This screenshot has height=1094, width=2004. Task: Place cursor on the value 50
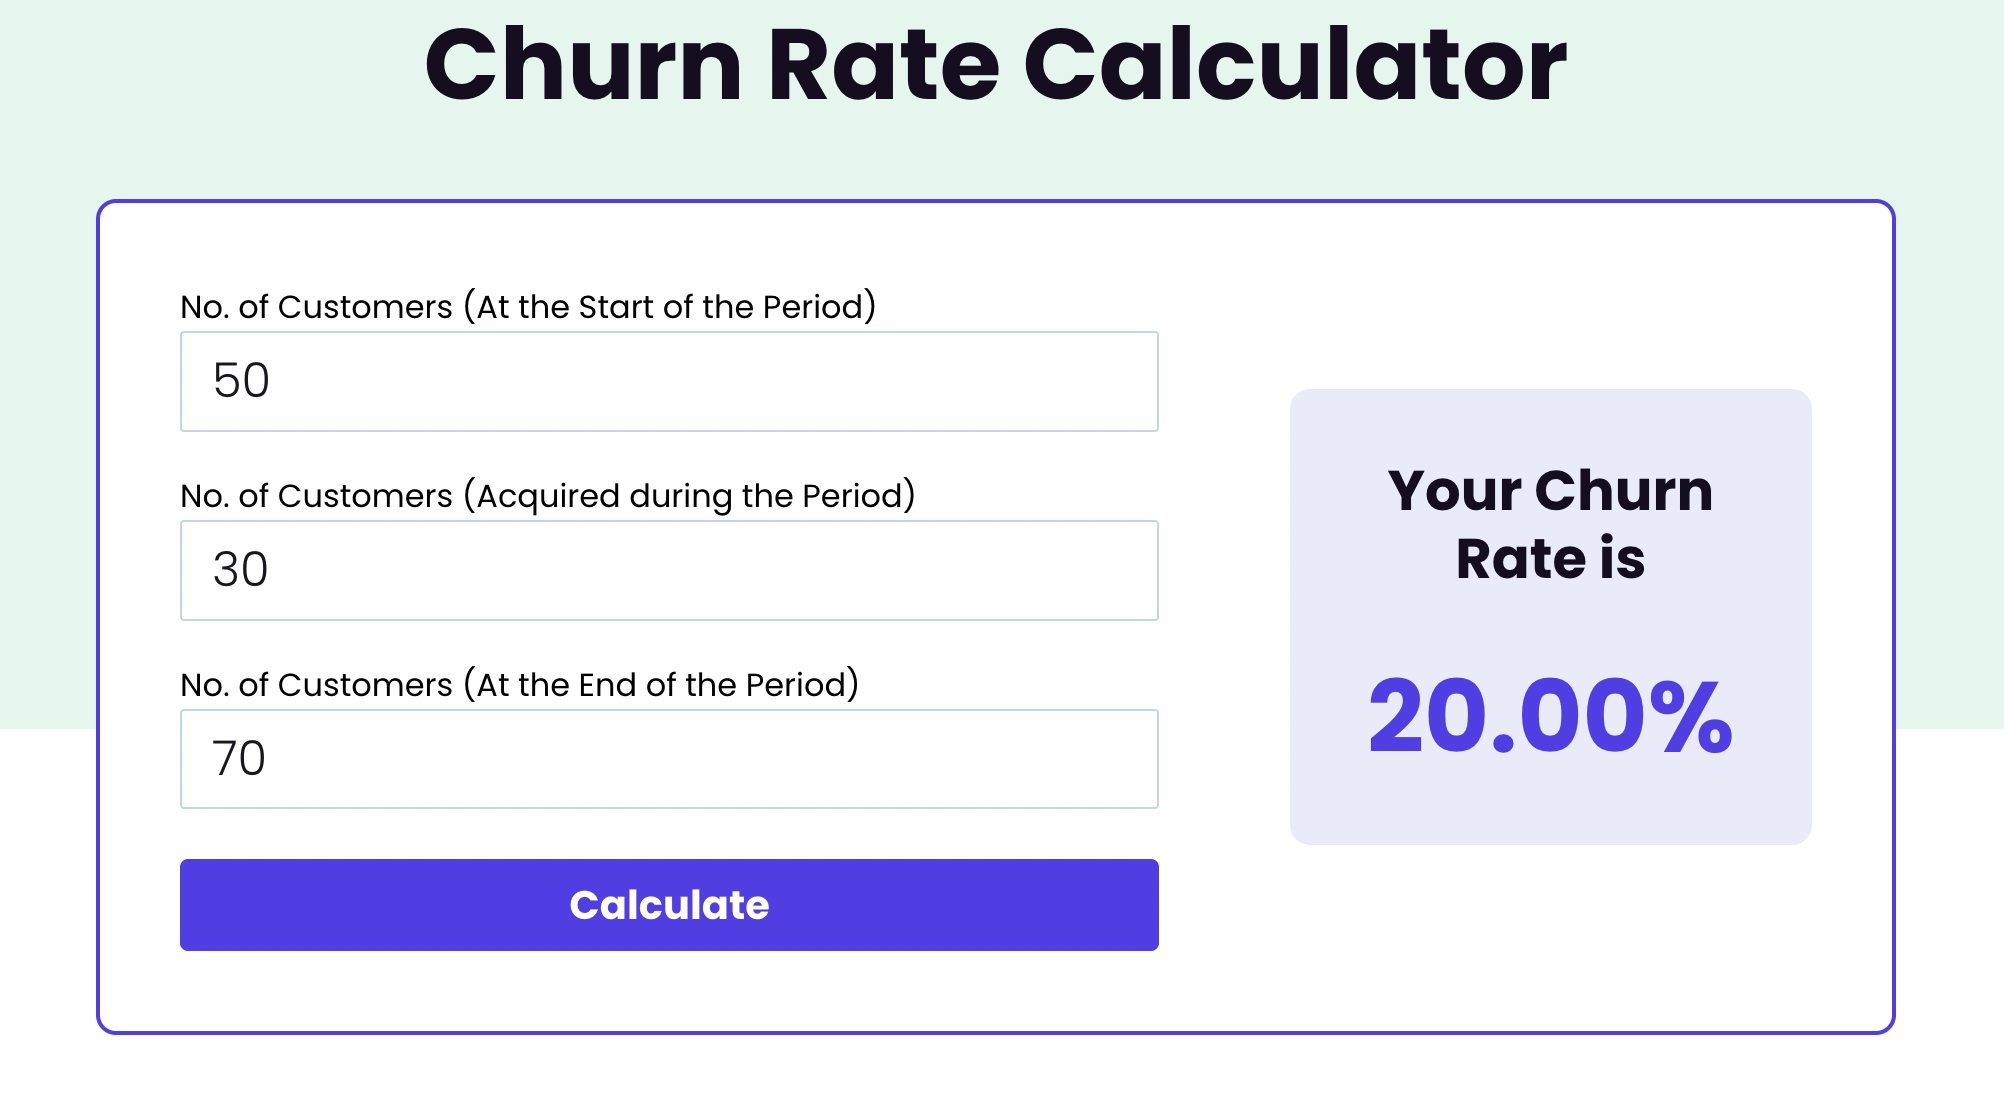click(x=241, y=381)
